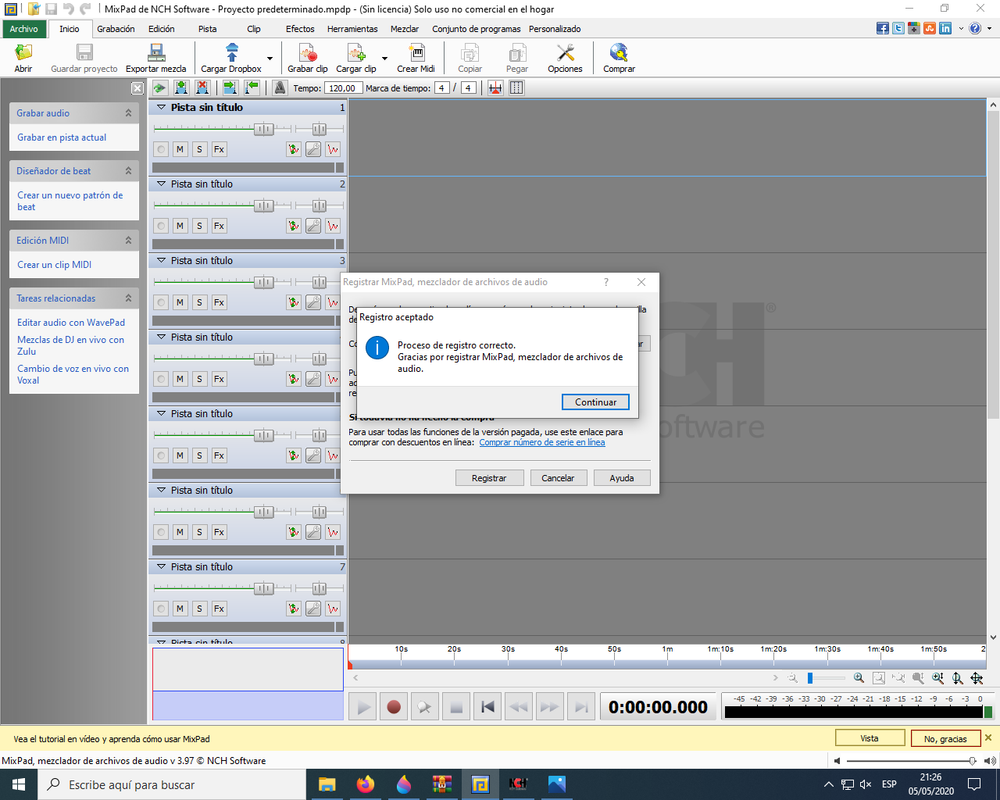
Task: Click the help question mark icon
Action: click(974, 28)
